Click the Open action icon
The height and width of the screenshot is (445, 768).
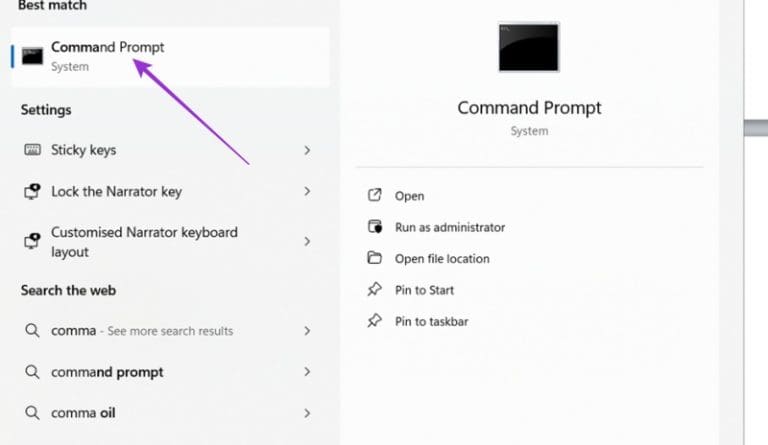click(375, 196)
